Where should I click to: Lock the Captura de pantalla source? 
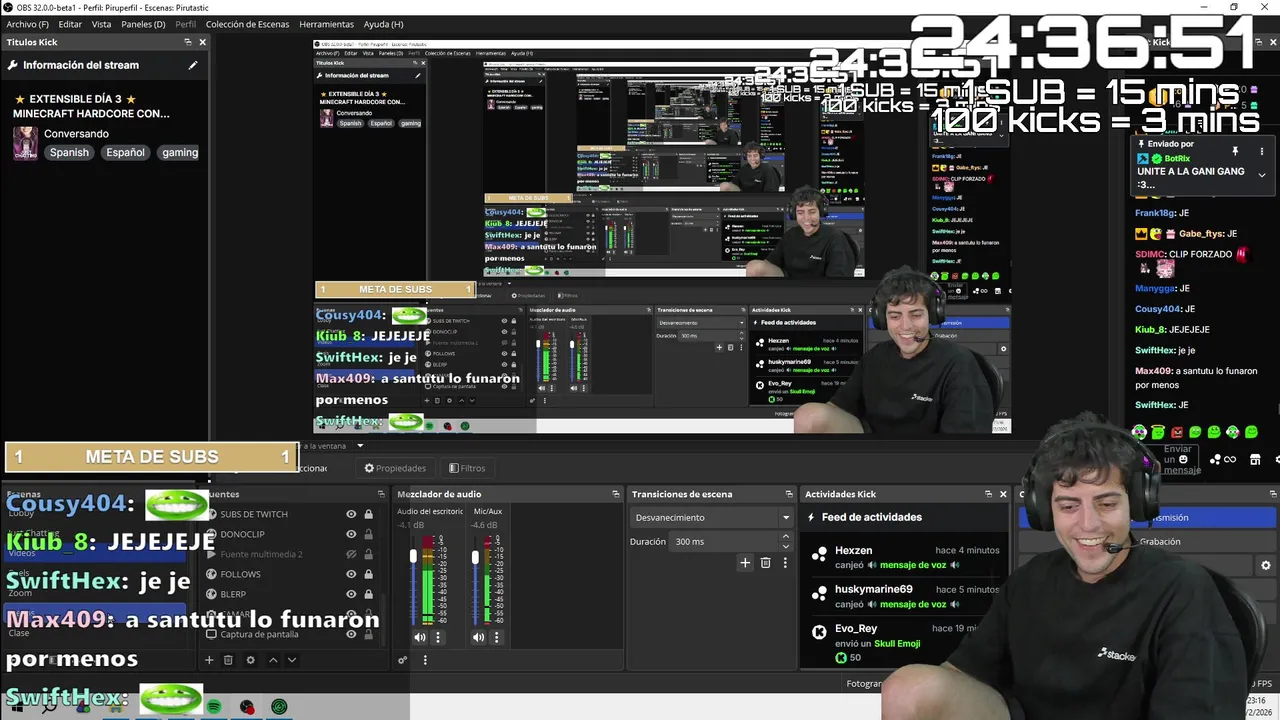coord(368,634)
